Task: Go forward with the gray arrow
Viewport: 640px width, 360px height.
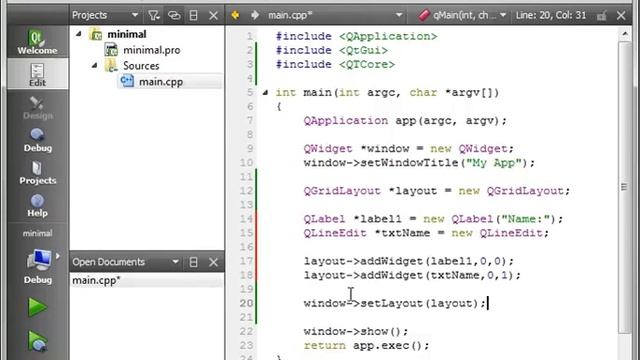Action: [x=255, y=16]
